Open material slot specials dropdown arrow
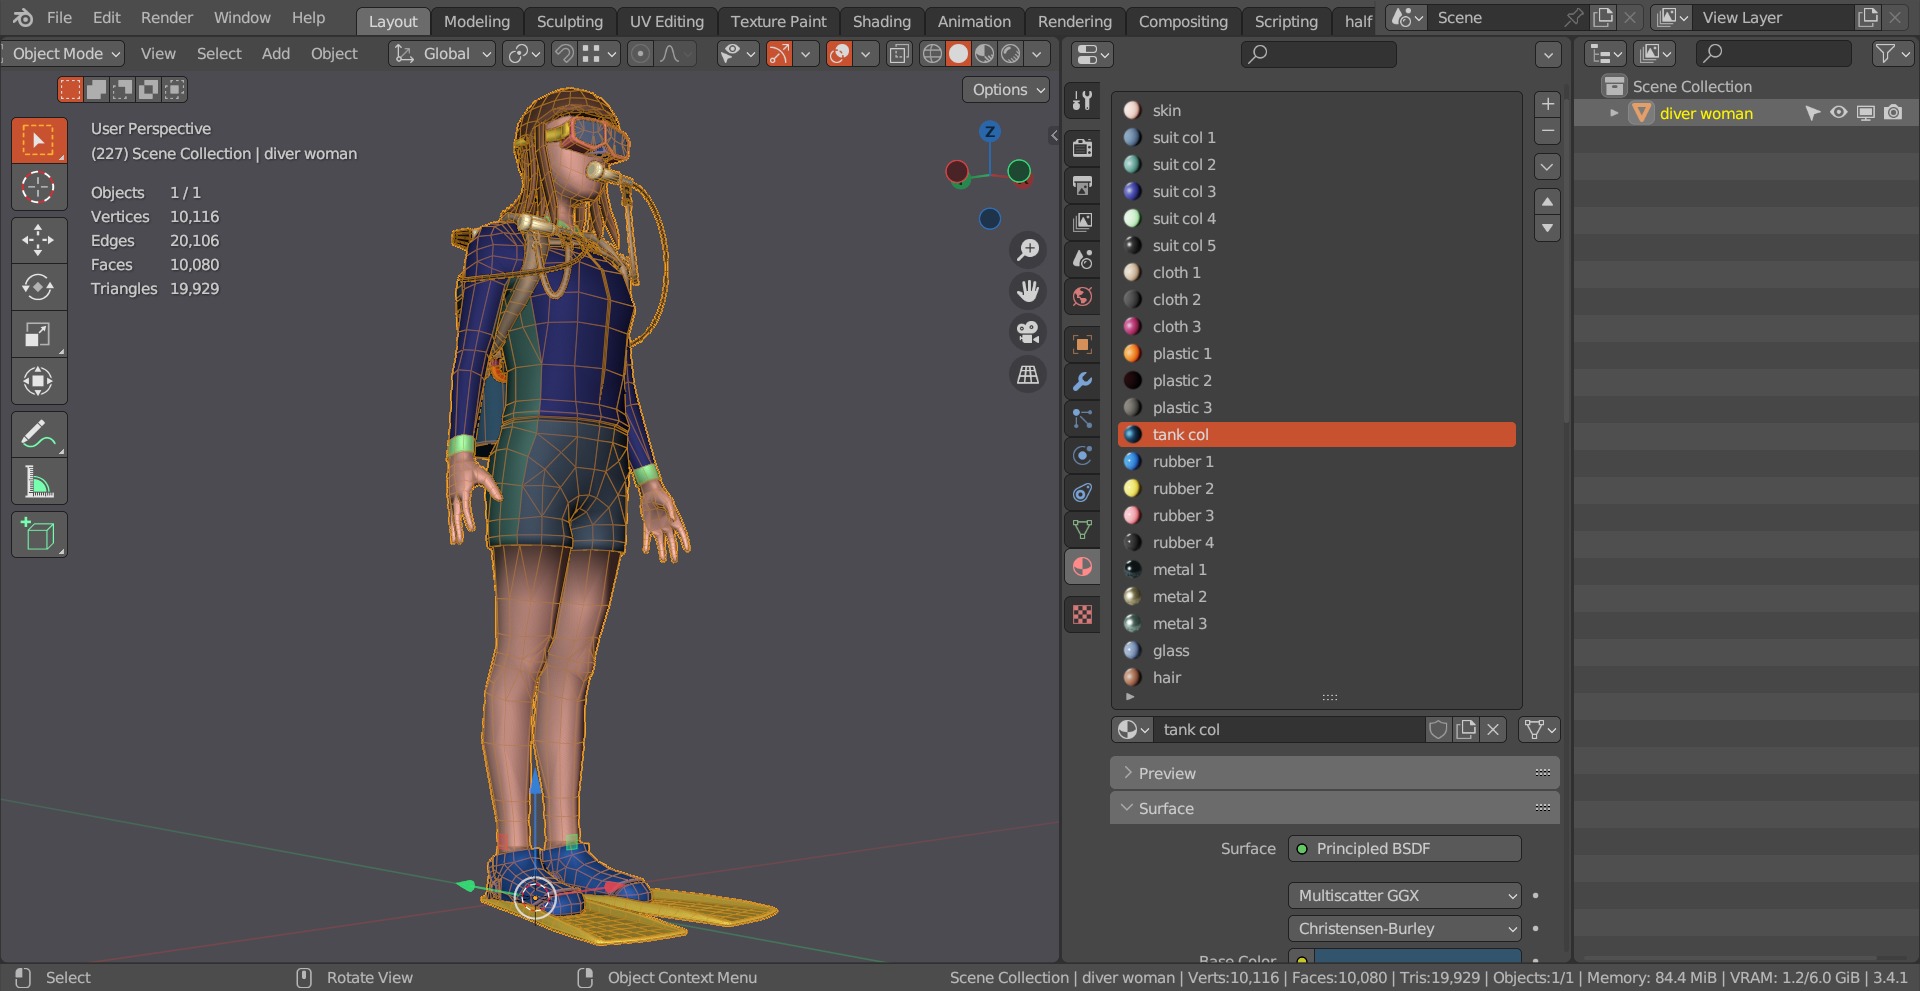Screen dimensions: 1920x991 (x=1547, y=166)
